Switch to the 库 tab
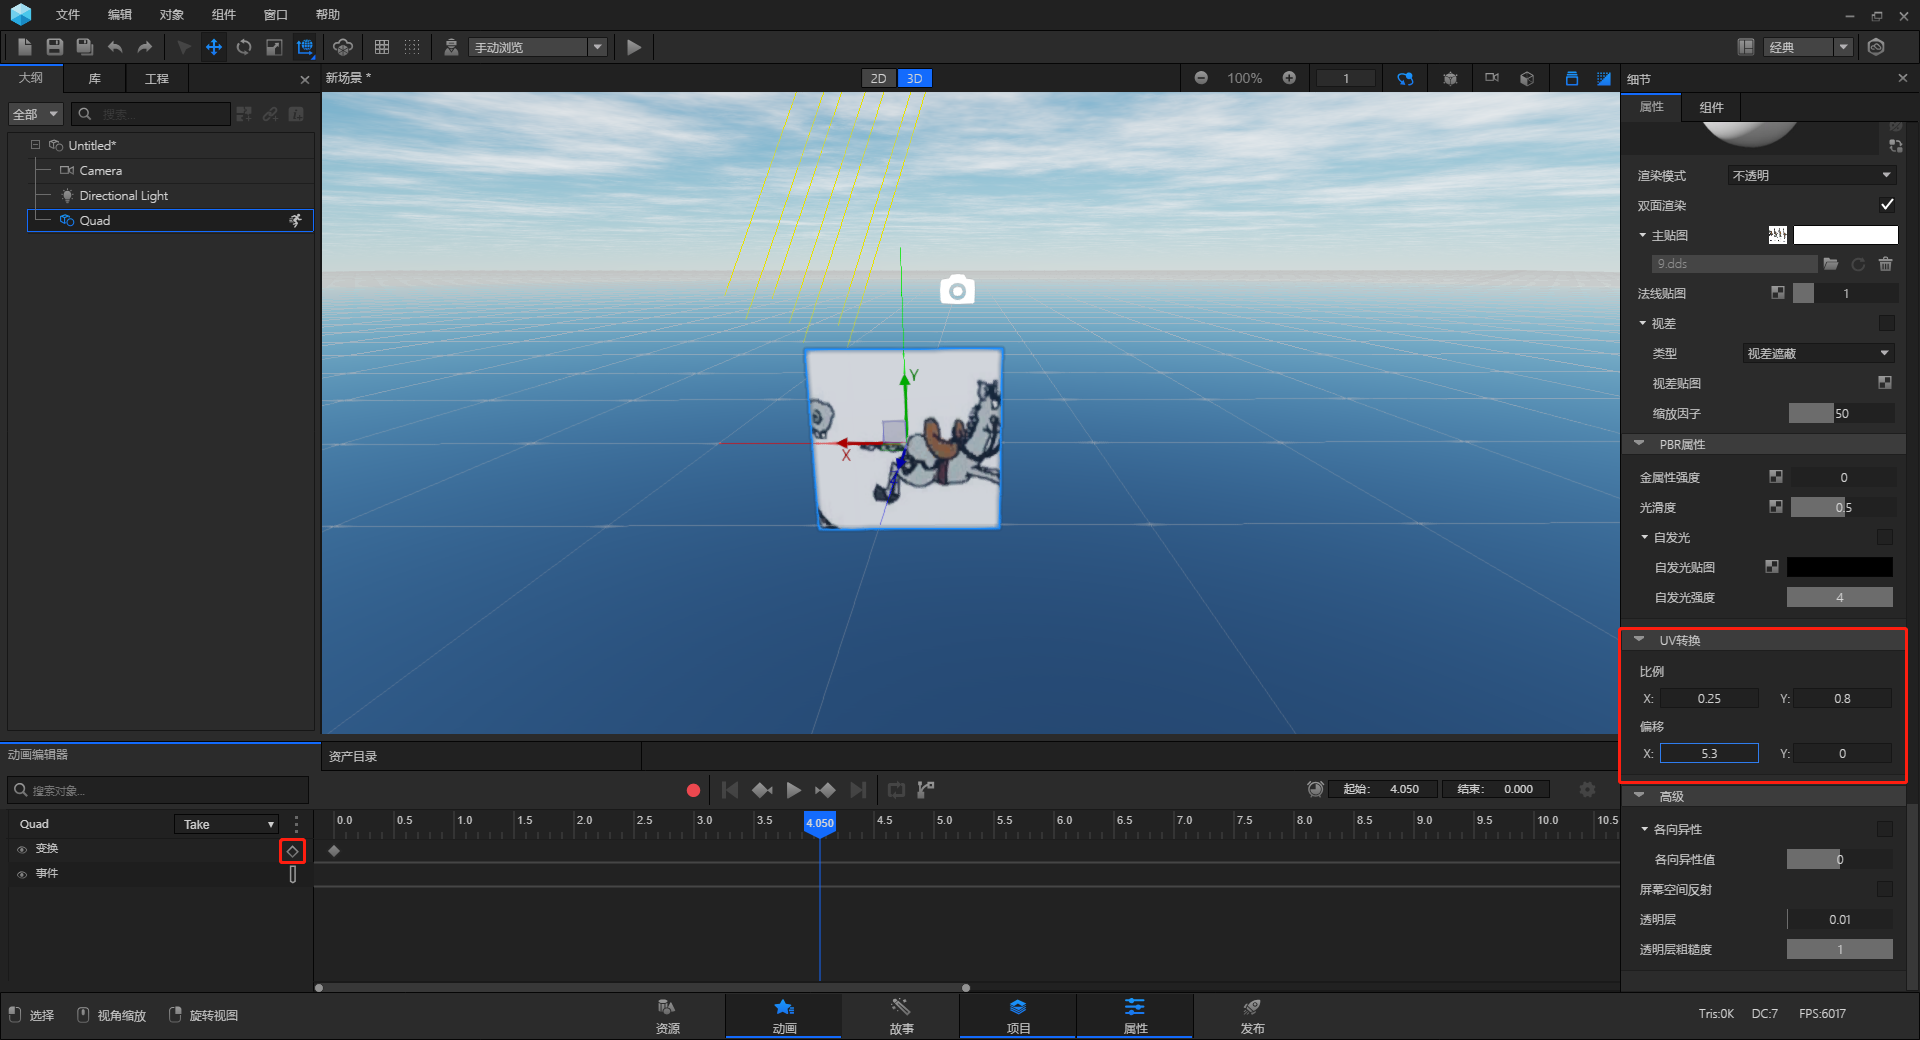 (95, 78)
